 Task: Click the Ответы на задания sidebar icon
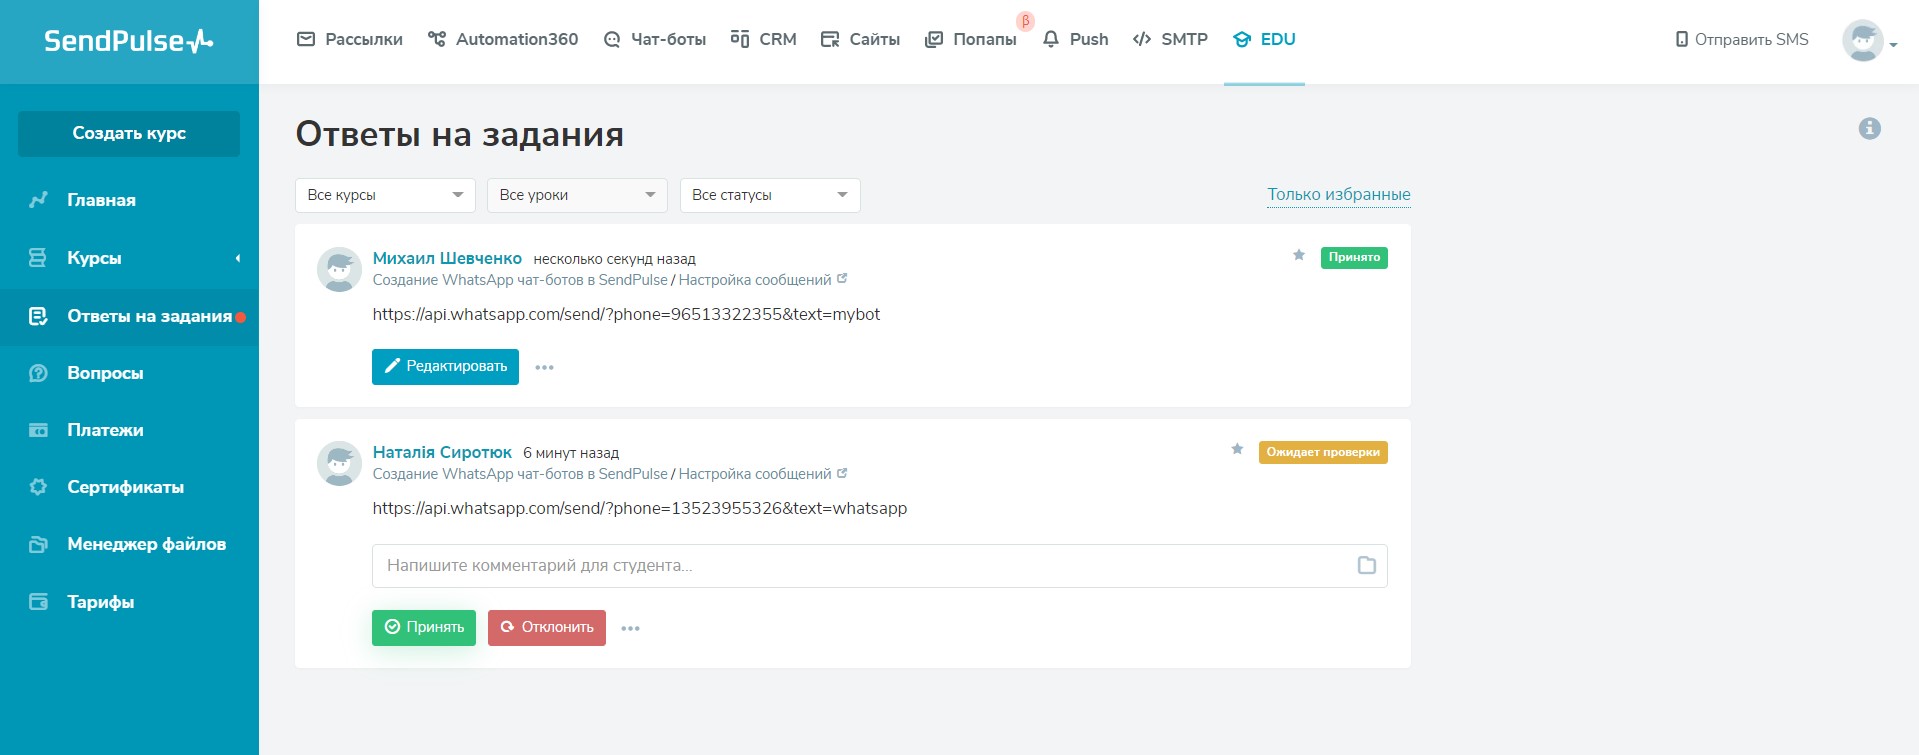click(38, 316)
